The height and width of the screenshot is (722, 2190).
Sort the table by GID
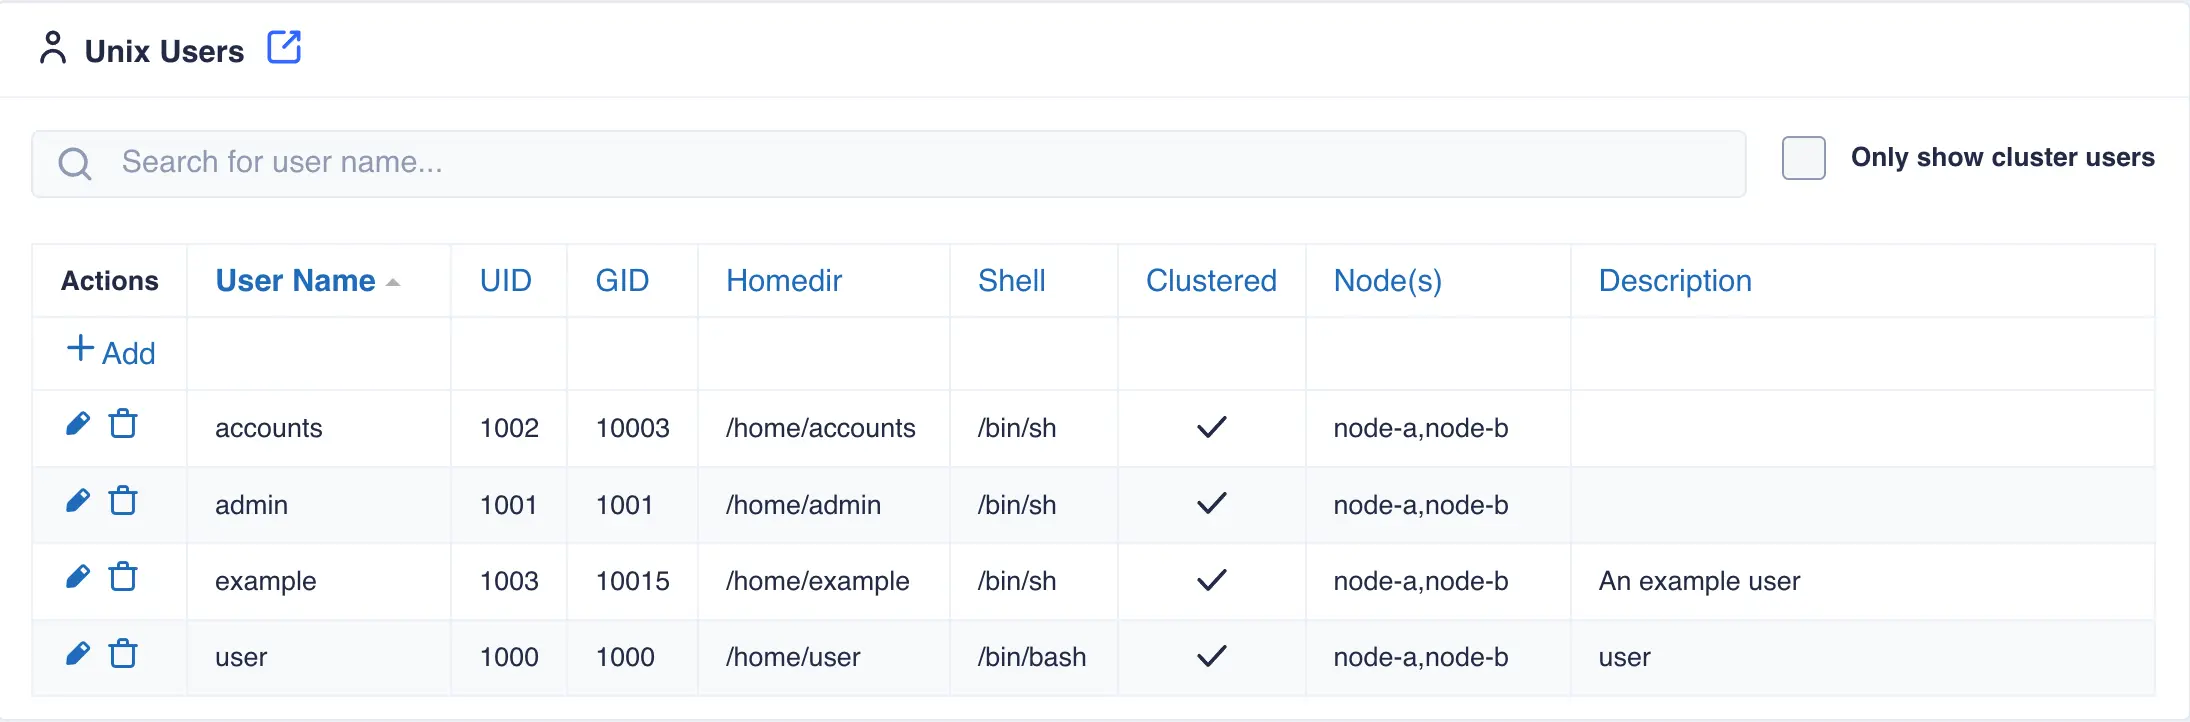point(621,281)
